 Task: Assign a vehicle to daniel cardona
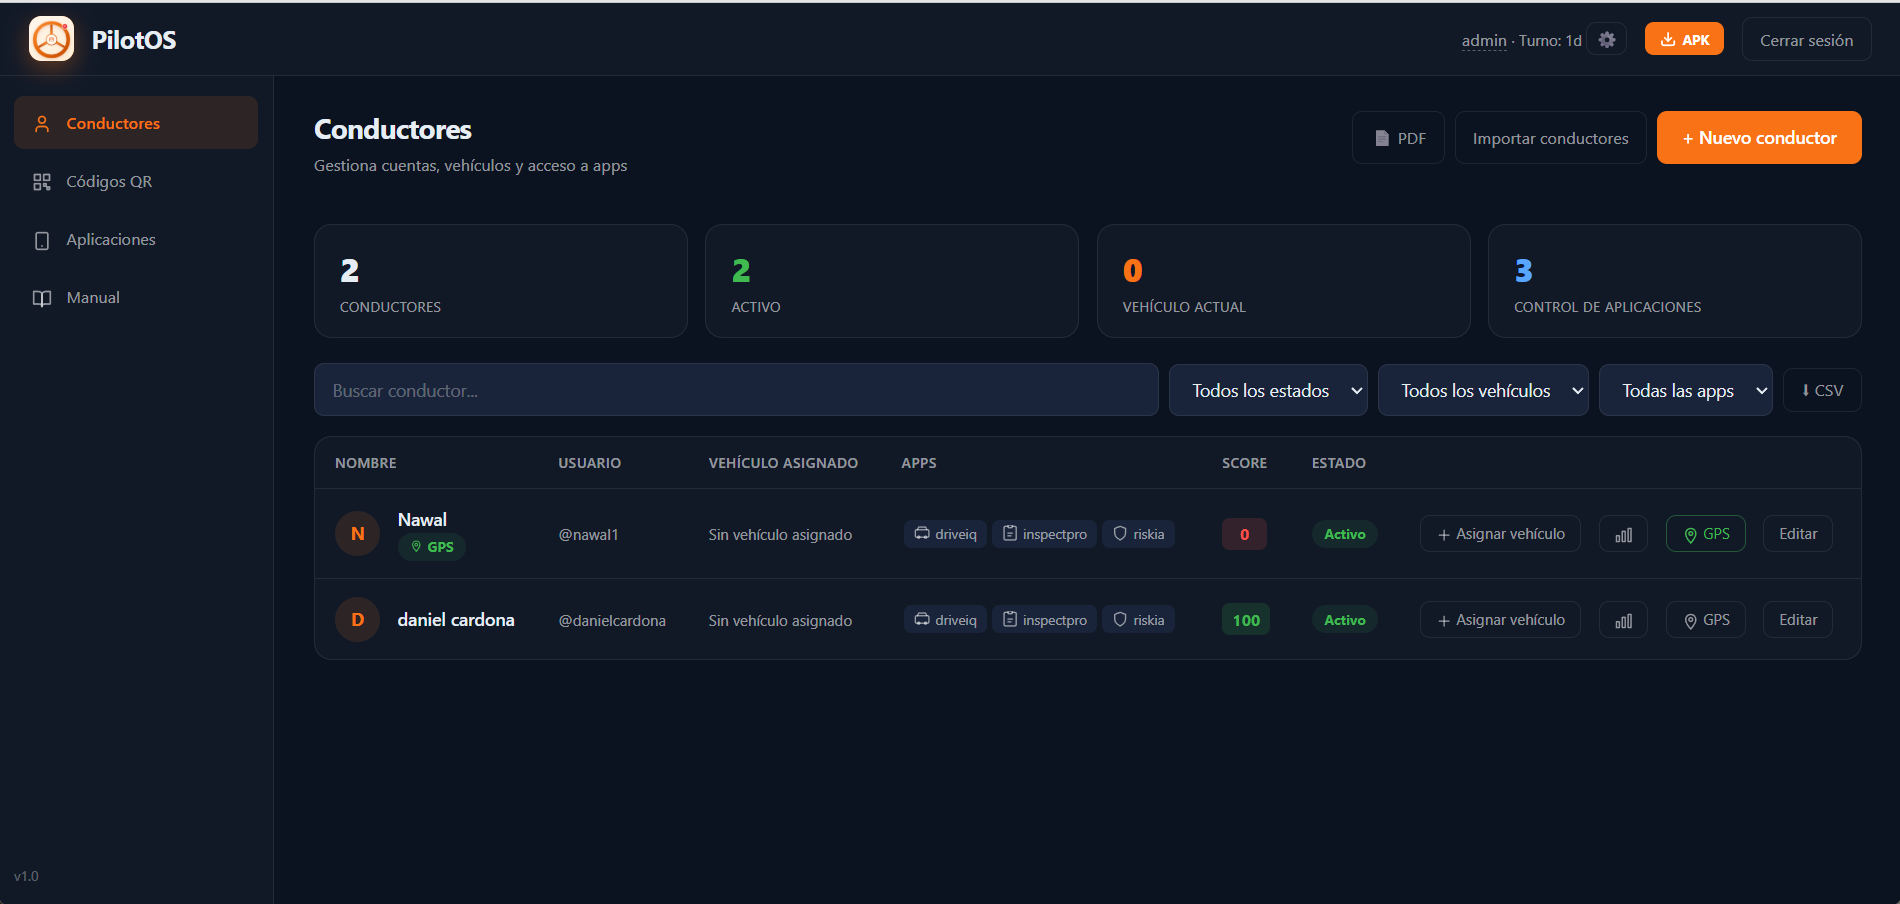[x=1500, y=620]
